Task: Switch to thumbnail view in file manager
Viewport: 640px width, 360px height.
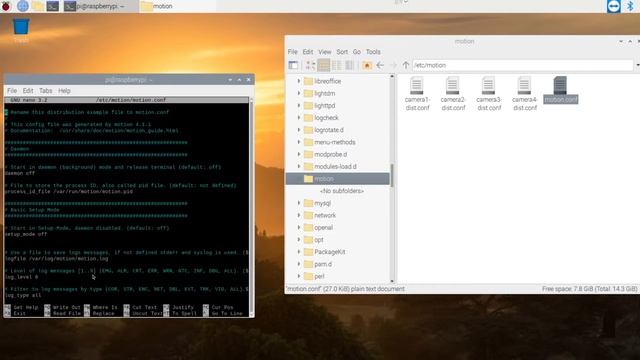Action: pyautogui.click(x=324, y=65)
